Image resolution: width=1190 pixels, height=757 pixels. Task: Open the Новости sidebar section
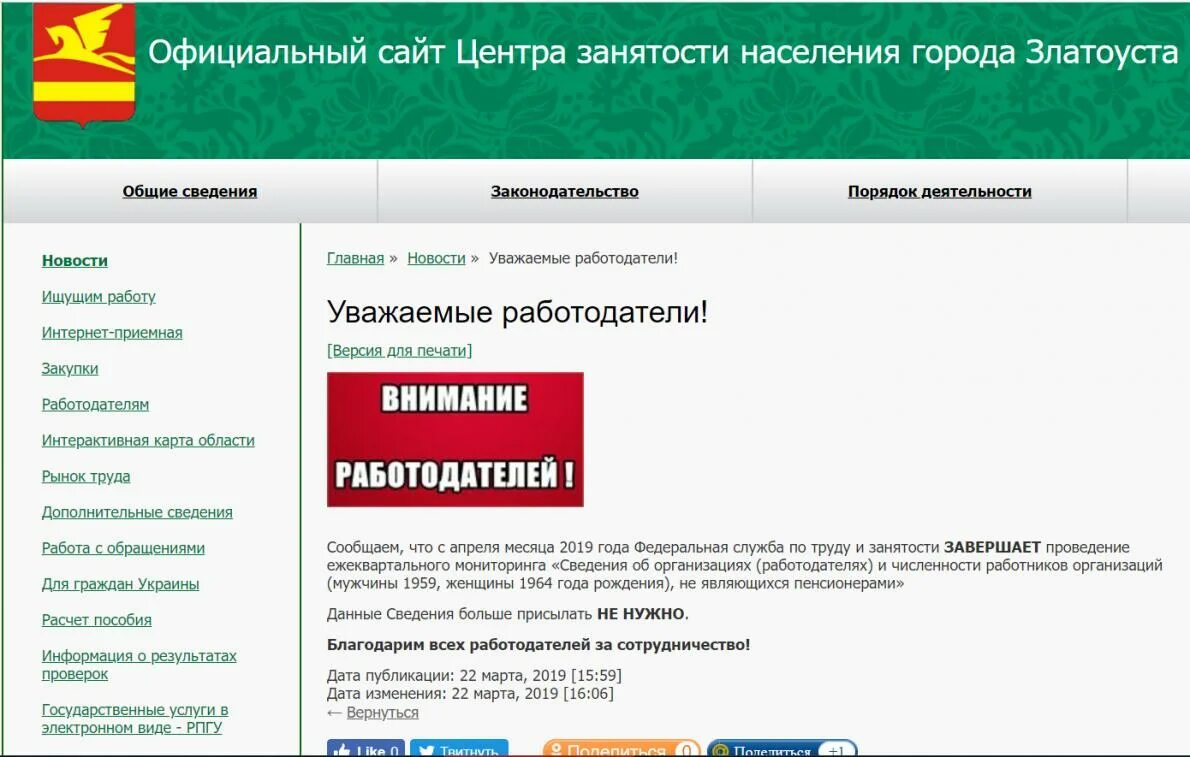[73, 260]
